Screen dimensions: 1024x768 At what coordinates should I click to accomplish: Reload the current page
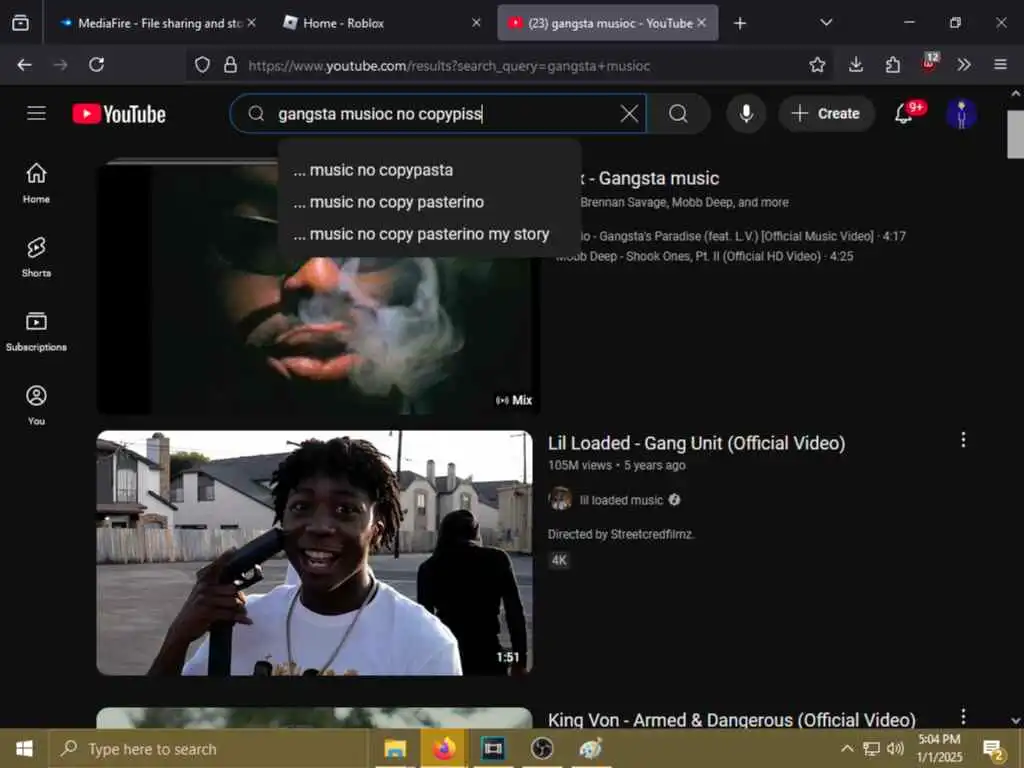pos(97,65)
